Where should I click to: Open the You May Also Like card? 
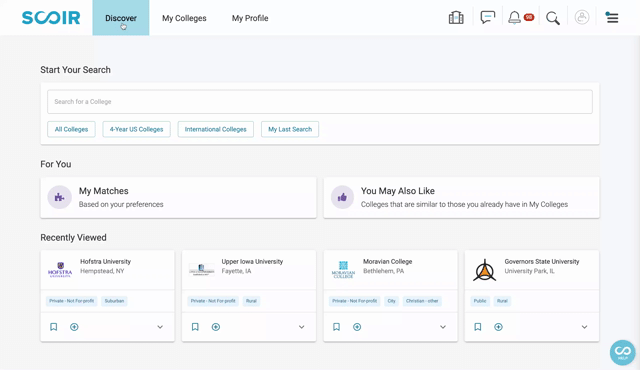point(462,197)
